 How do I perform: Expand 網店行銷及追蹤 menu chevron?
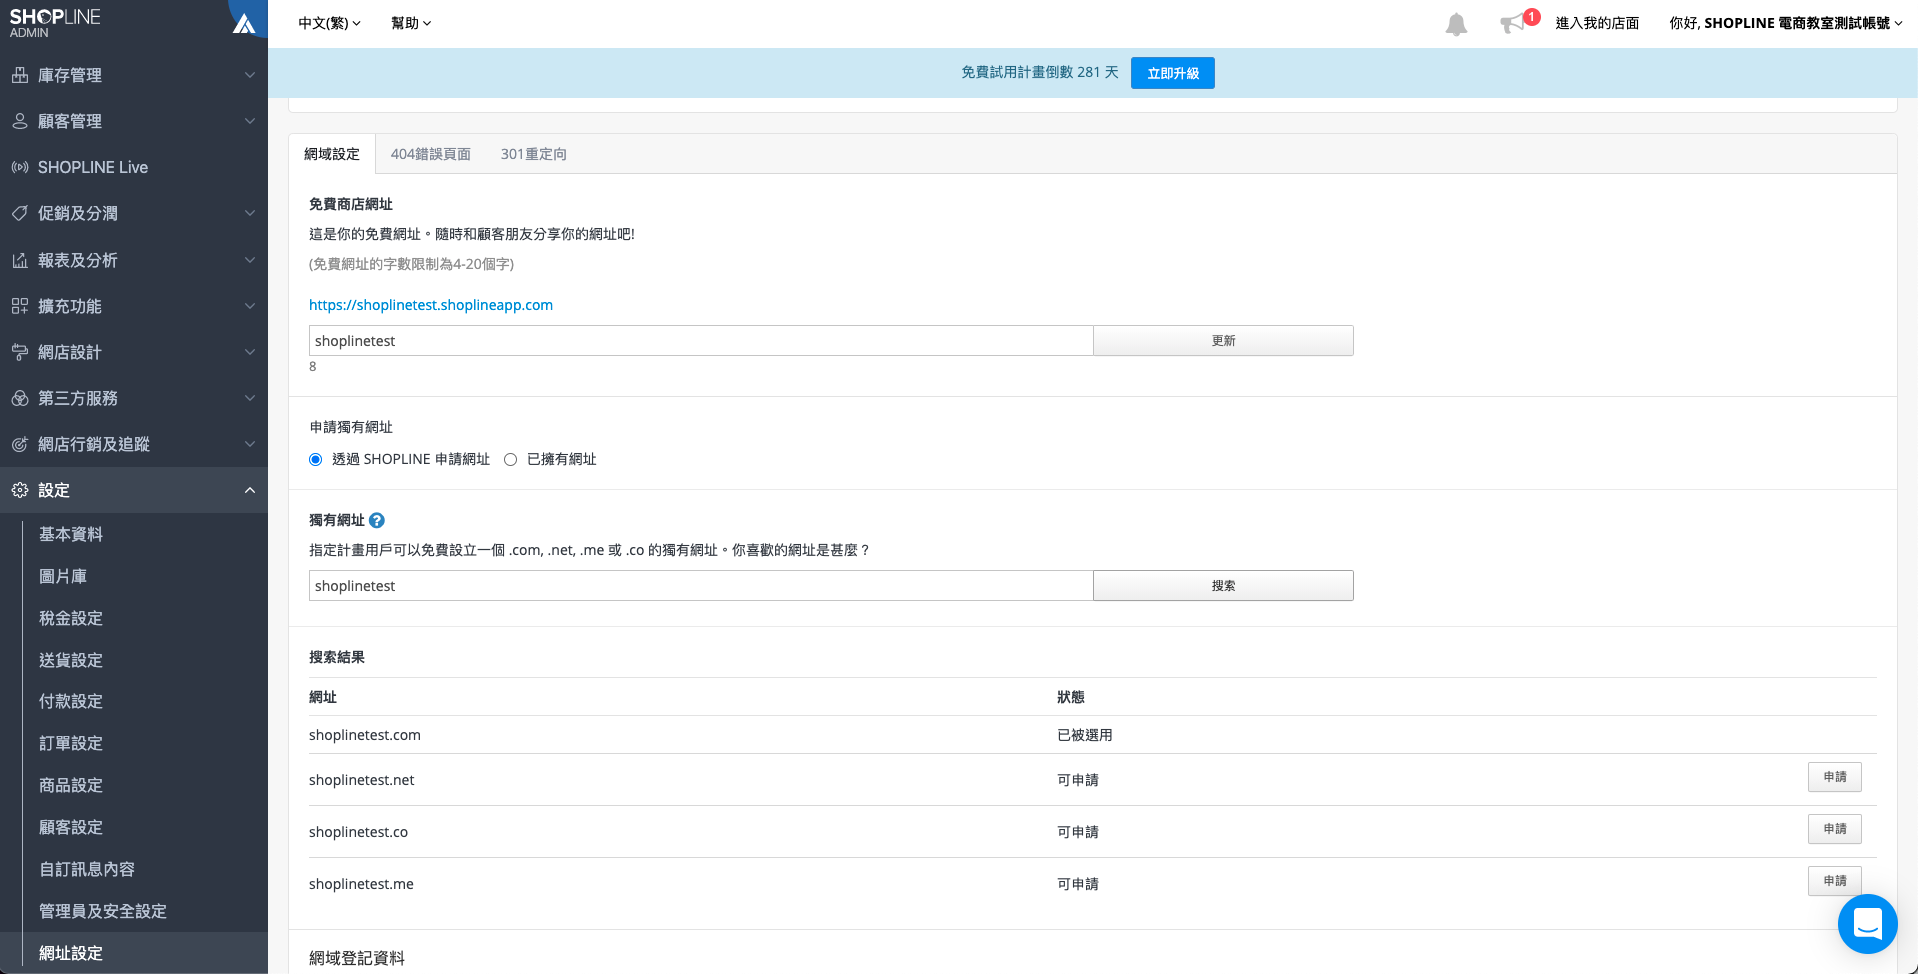click(250, 444)
